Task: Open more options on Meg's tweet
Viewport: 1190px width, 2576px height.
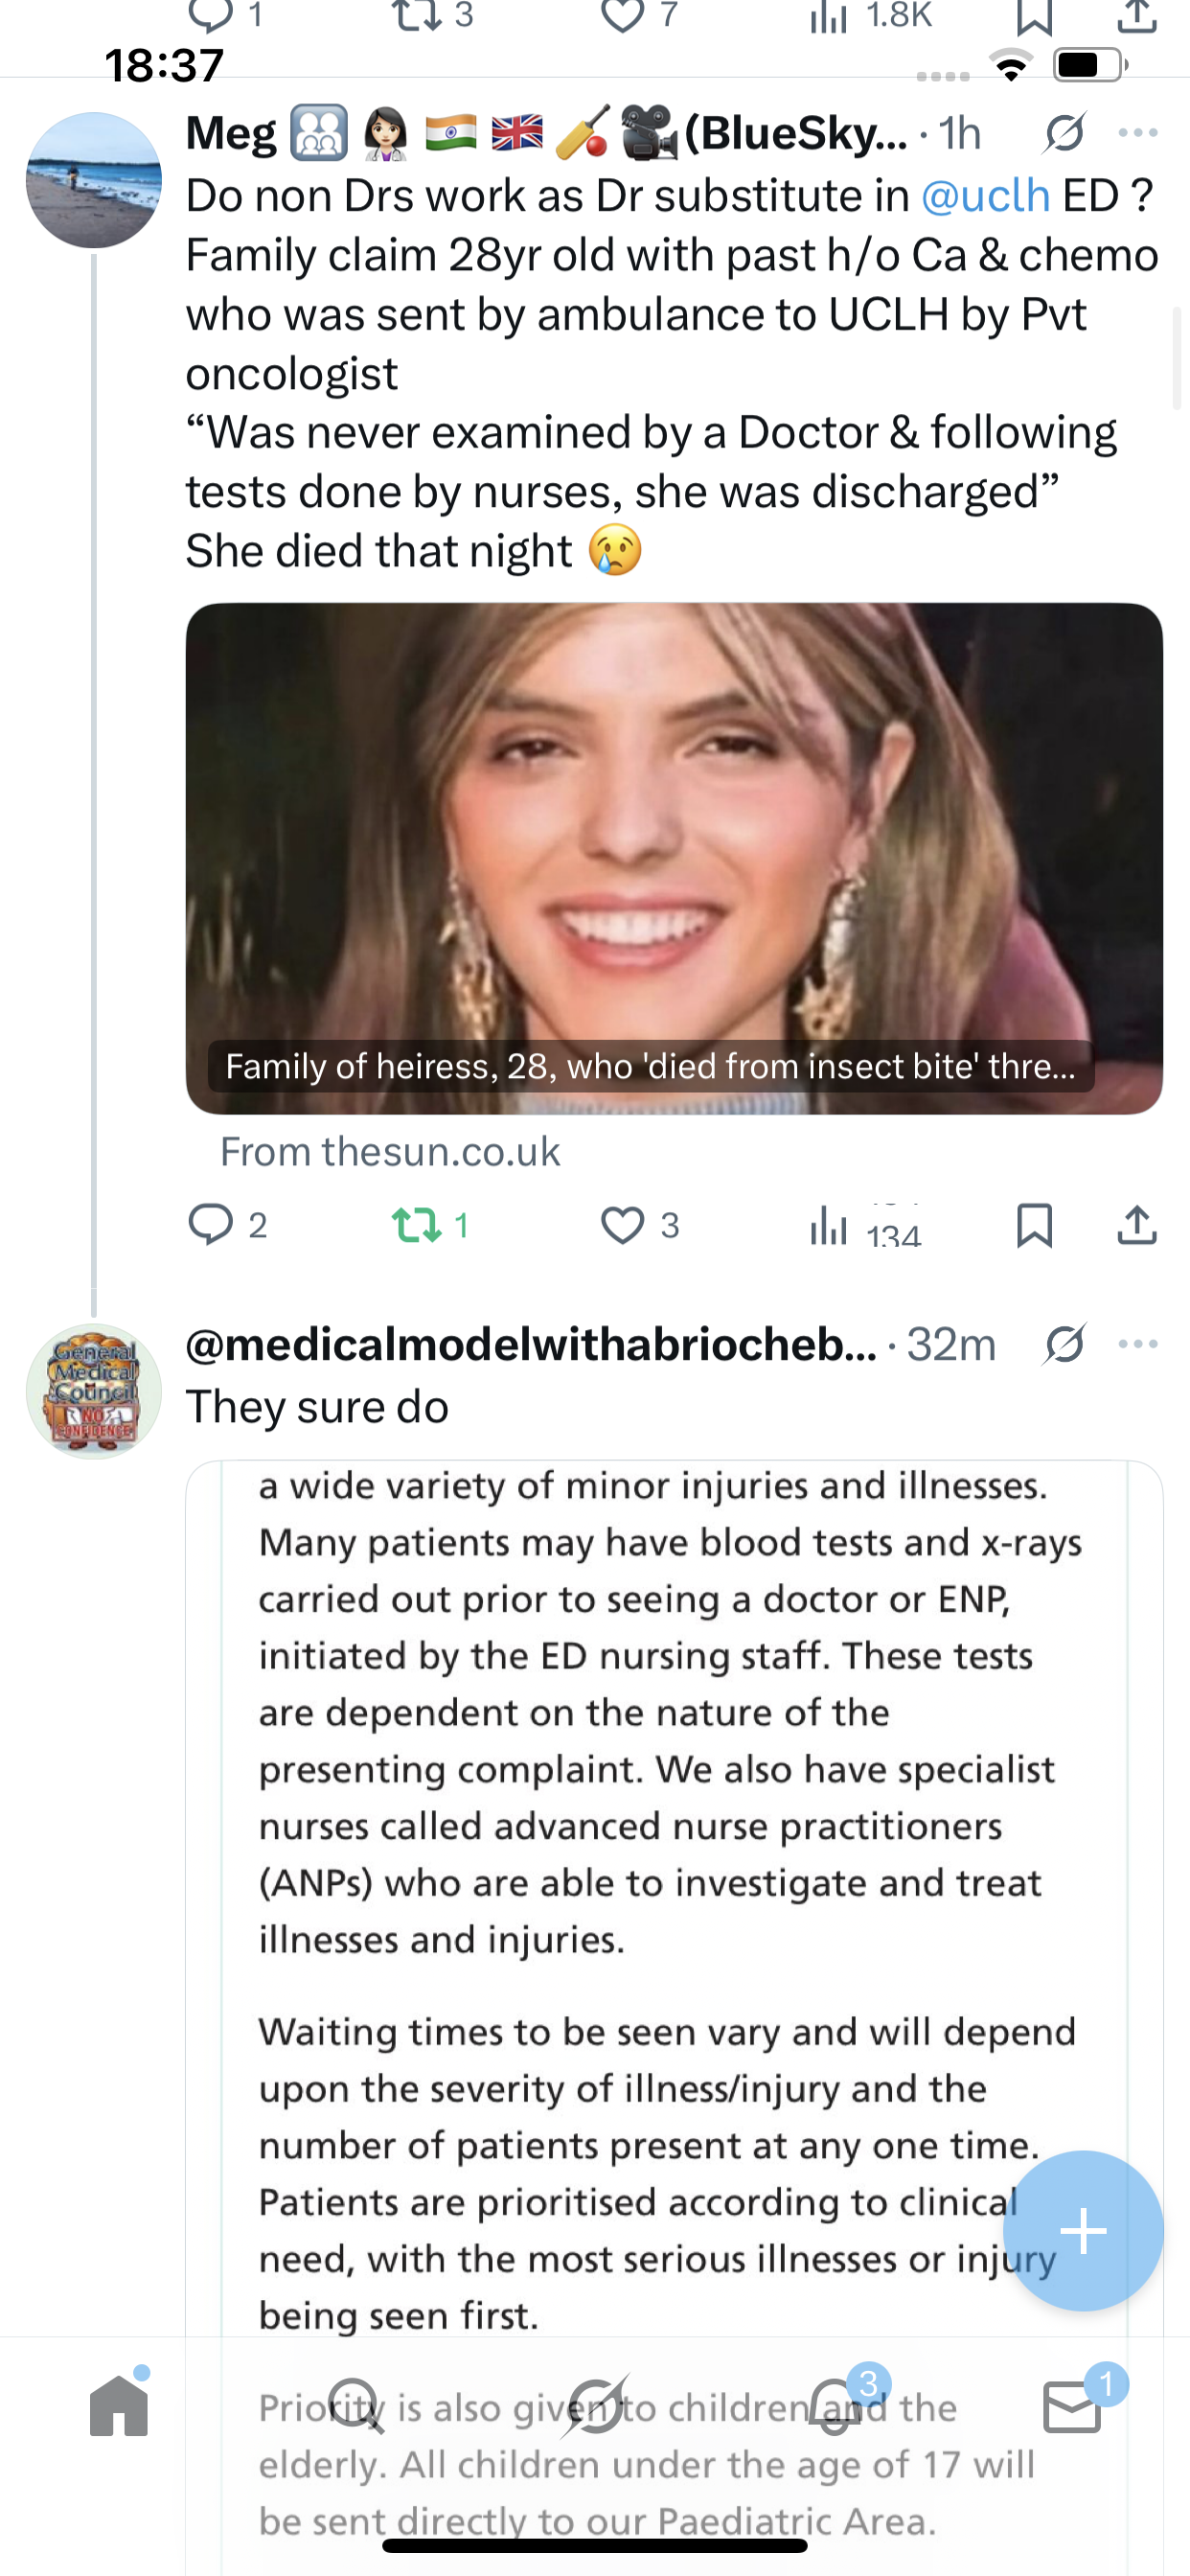Action: (1138, 133)
